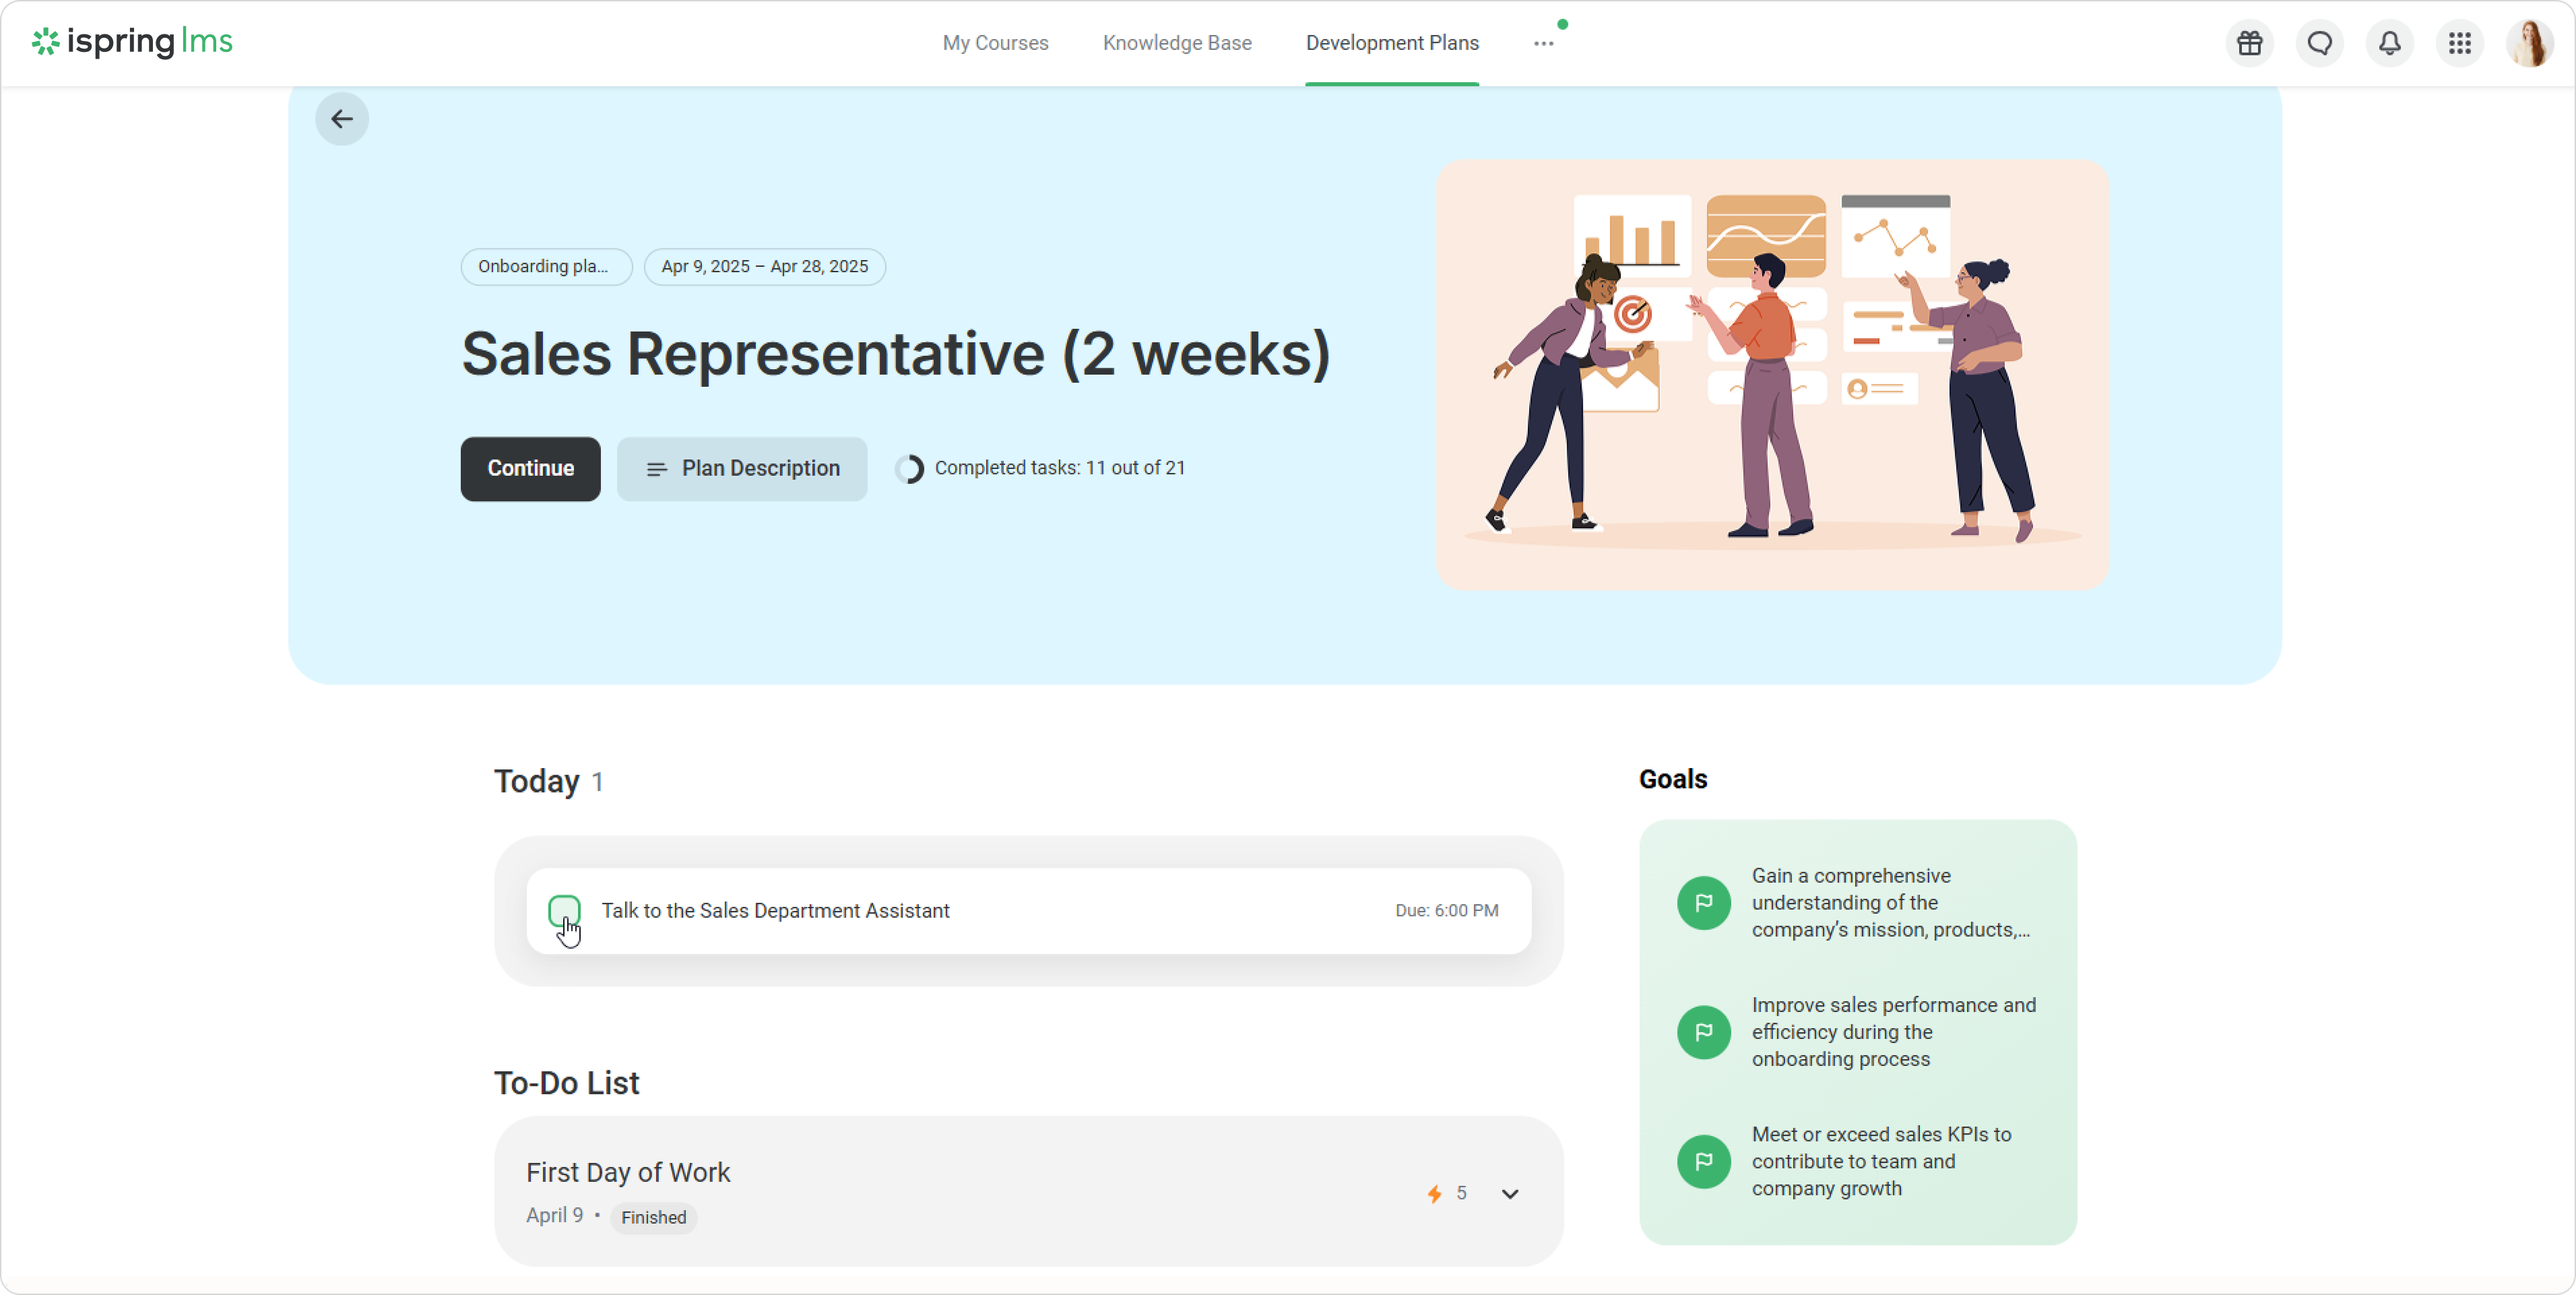2576x1295 pixels.
Task: Open the chat messages icon
Action: point(2319,43)
